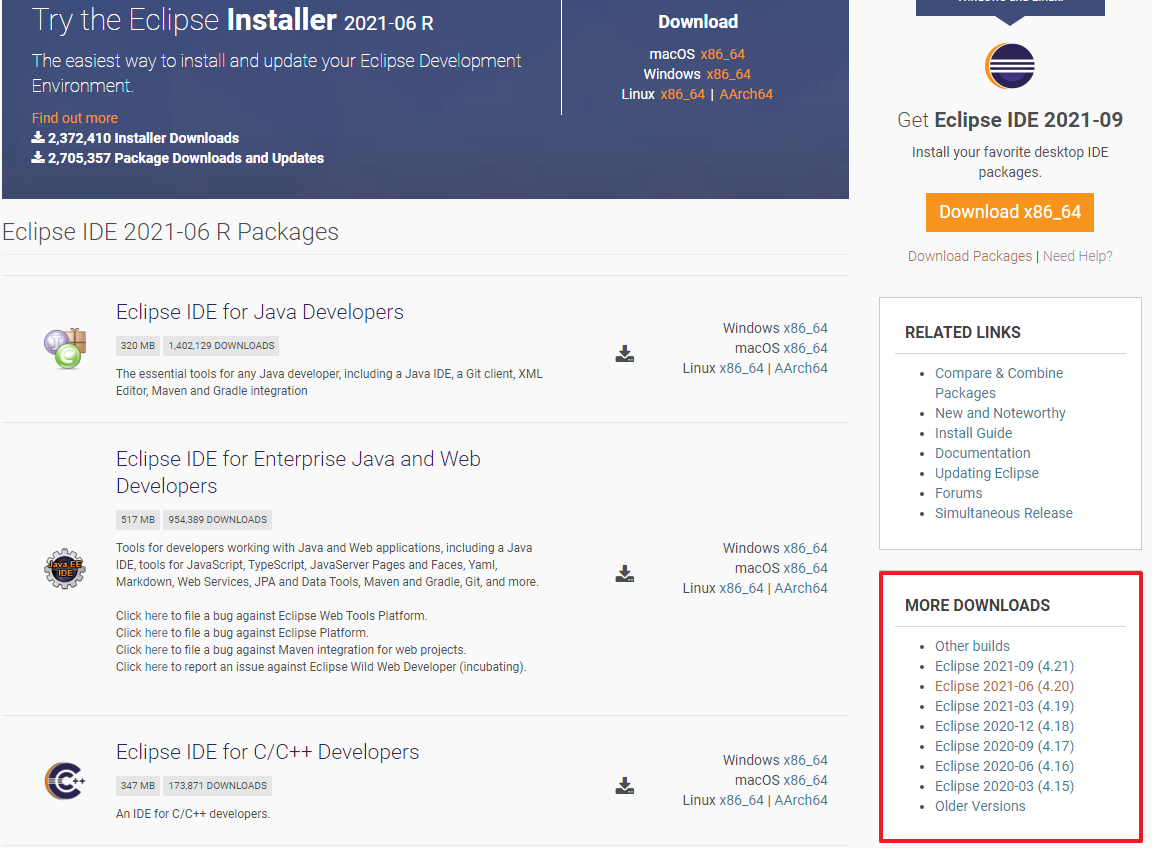Open Eclipse 2020-09 (4.17) link
Viewport: 1152px width, 848px height.
tap(1004, 746)
